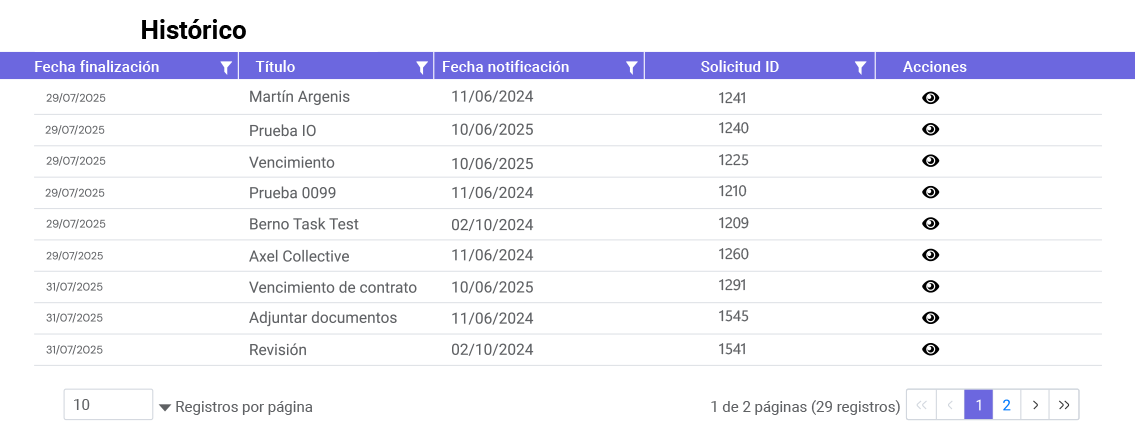Click the records per page field

[108, 405]
